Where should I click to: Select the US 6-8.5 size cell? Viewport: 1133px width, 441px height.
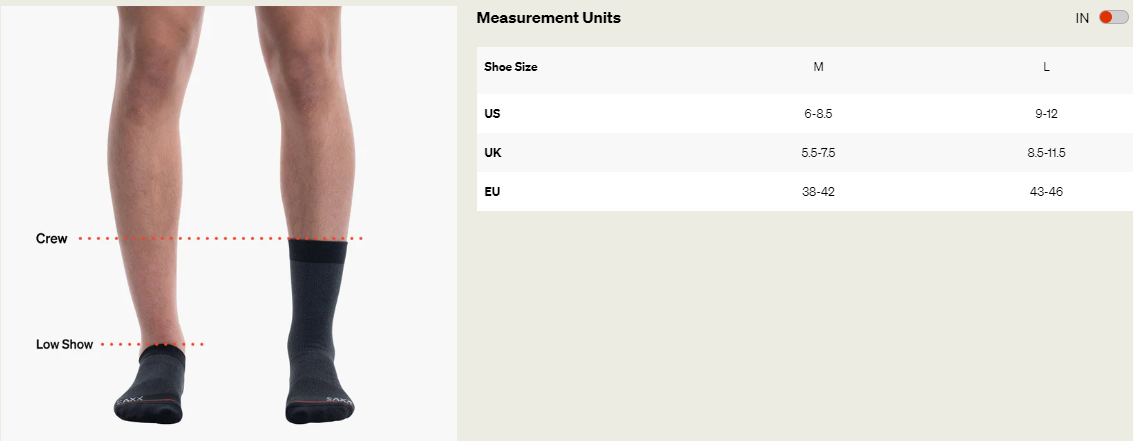tap(818, 114)
